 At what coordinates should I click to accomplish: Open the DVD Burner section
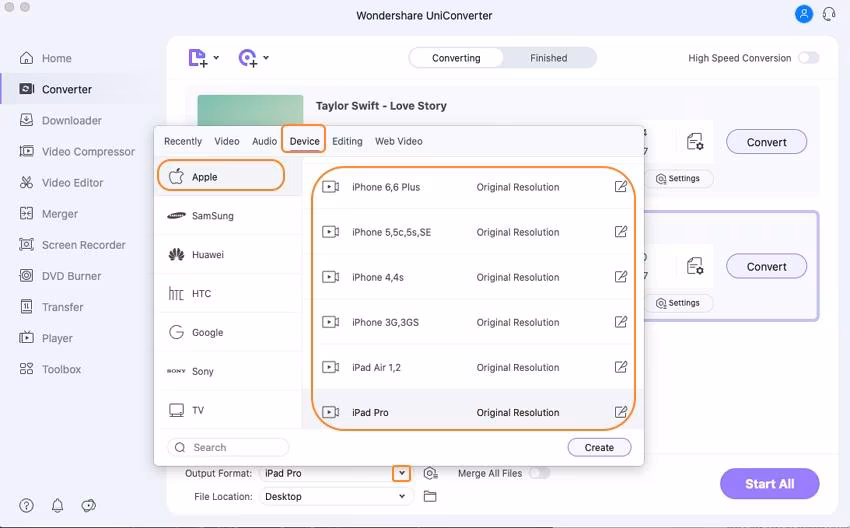pos(60,276)
